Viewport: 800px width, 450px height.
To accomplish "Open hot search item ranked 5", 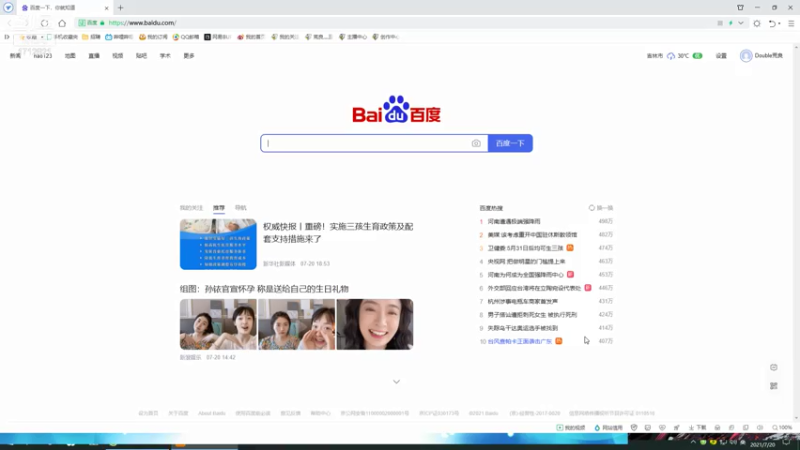I will [526, 274].
